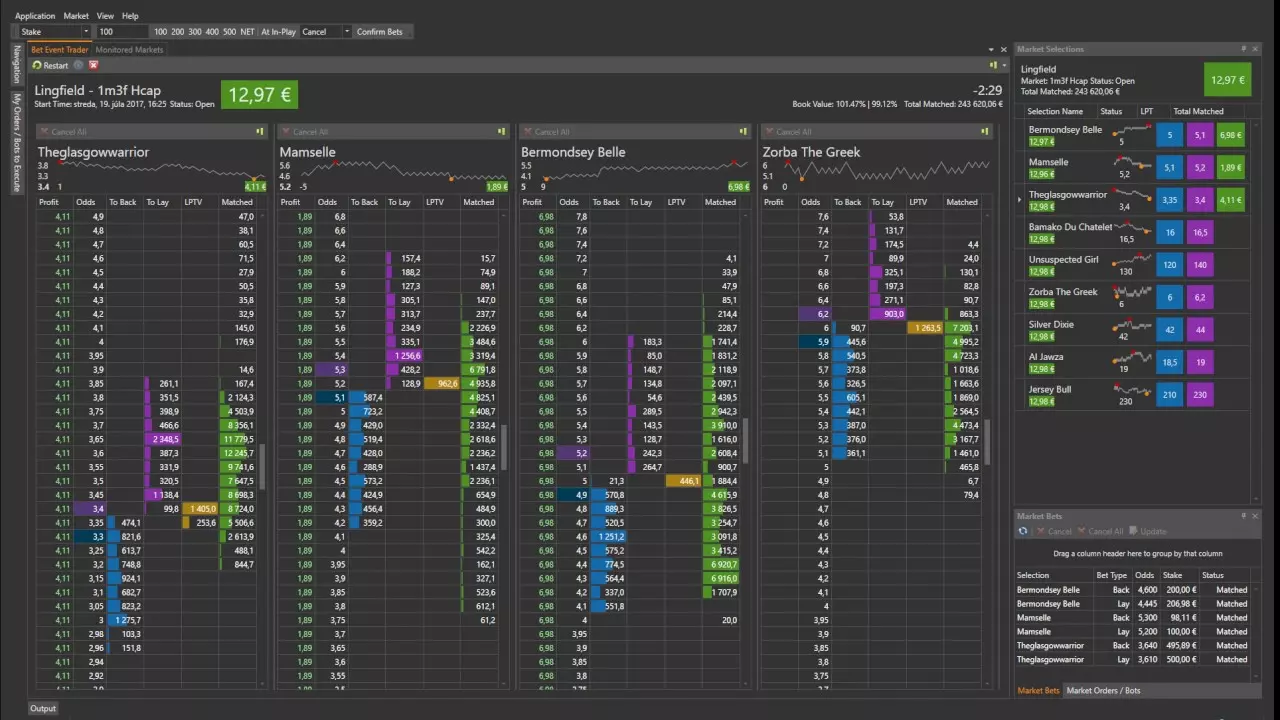Open the Navigation side panel
The image size is (1280, 720).
tap(16, 64)
